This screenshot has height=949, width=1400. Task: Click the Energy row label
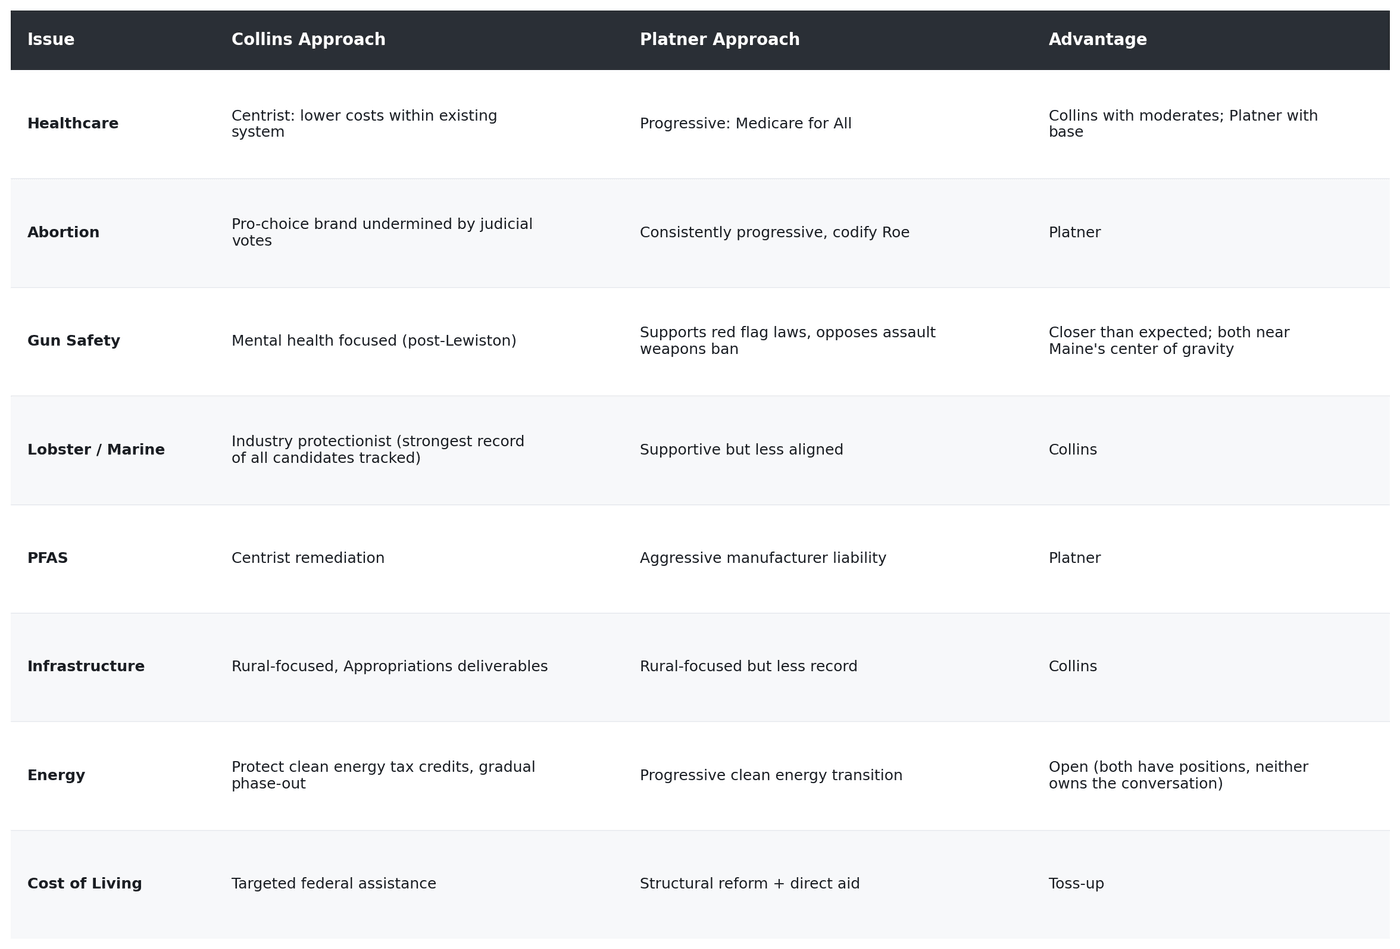(x=56, y=776)
